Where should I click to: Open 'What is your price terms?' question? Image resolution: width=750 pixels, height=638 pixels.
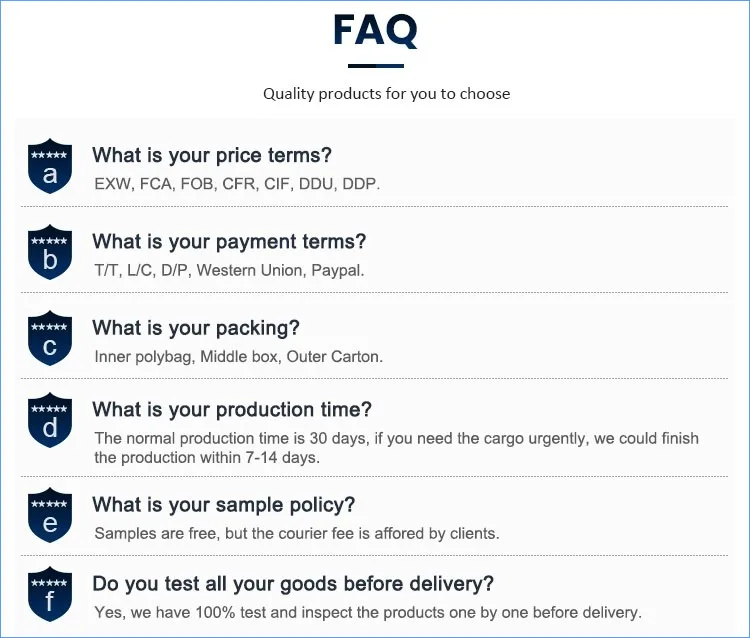click(212, 155)
